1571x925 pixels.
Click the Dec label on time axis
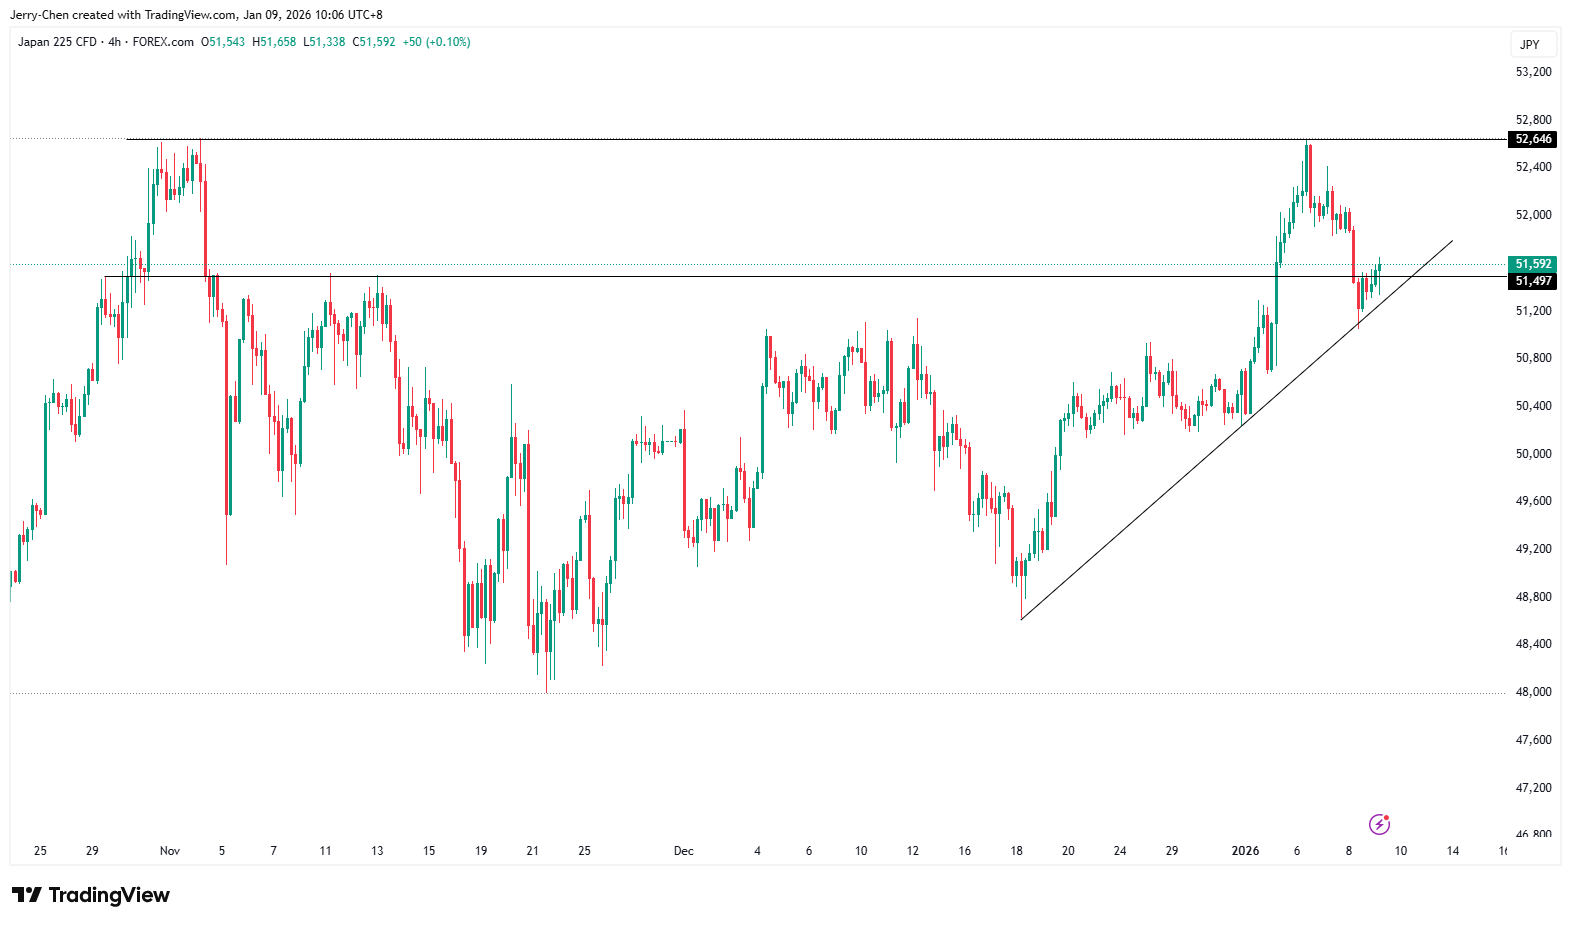click(x=683, y=851)
